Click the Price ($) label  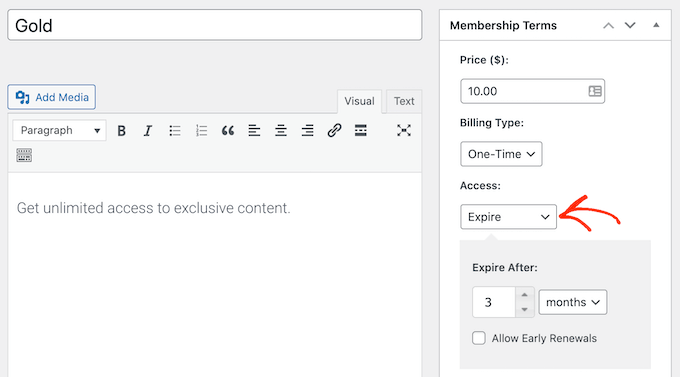(484, 60)
